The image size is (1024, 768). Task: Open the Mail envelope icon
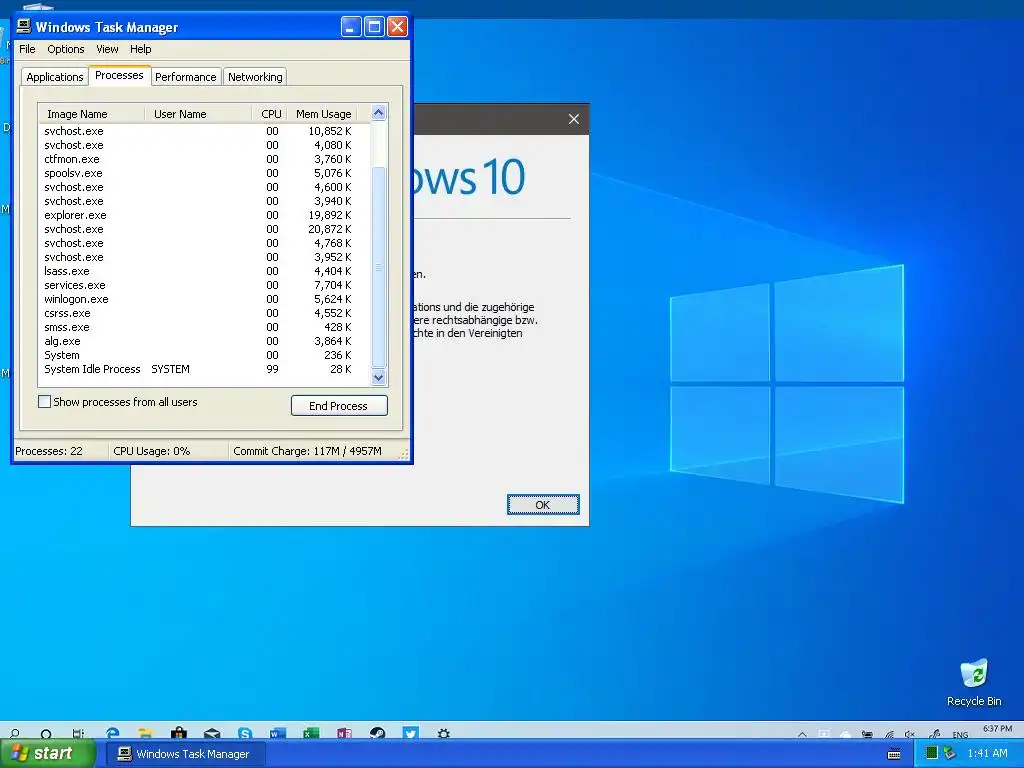pos(212,733)
